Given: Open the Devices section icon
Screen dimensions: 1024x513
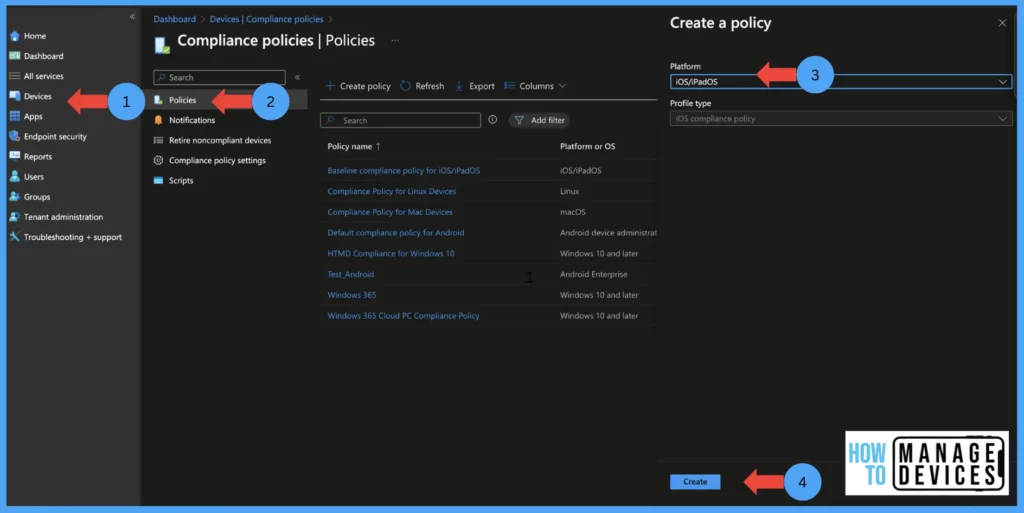Looking at the screenshot, I should click(14, 96).
